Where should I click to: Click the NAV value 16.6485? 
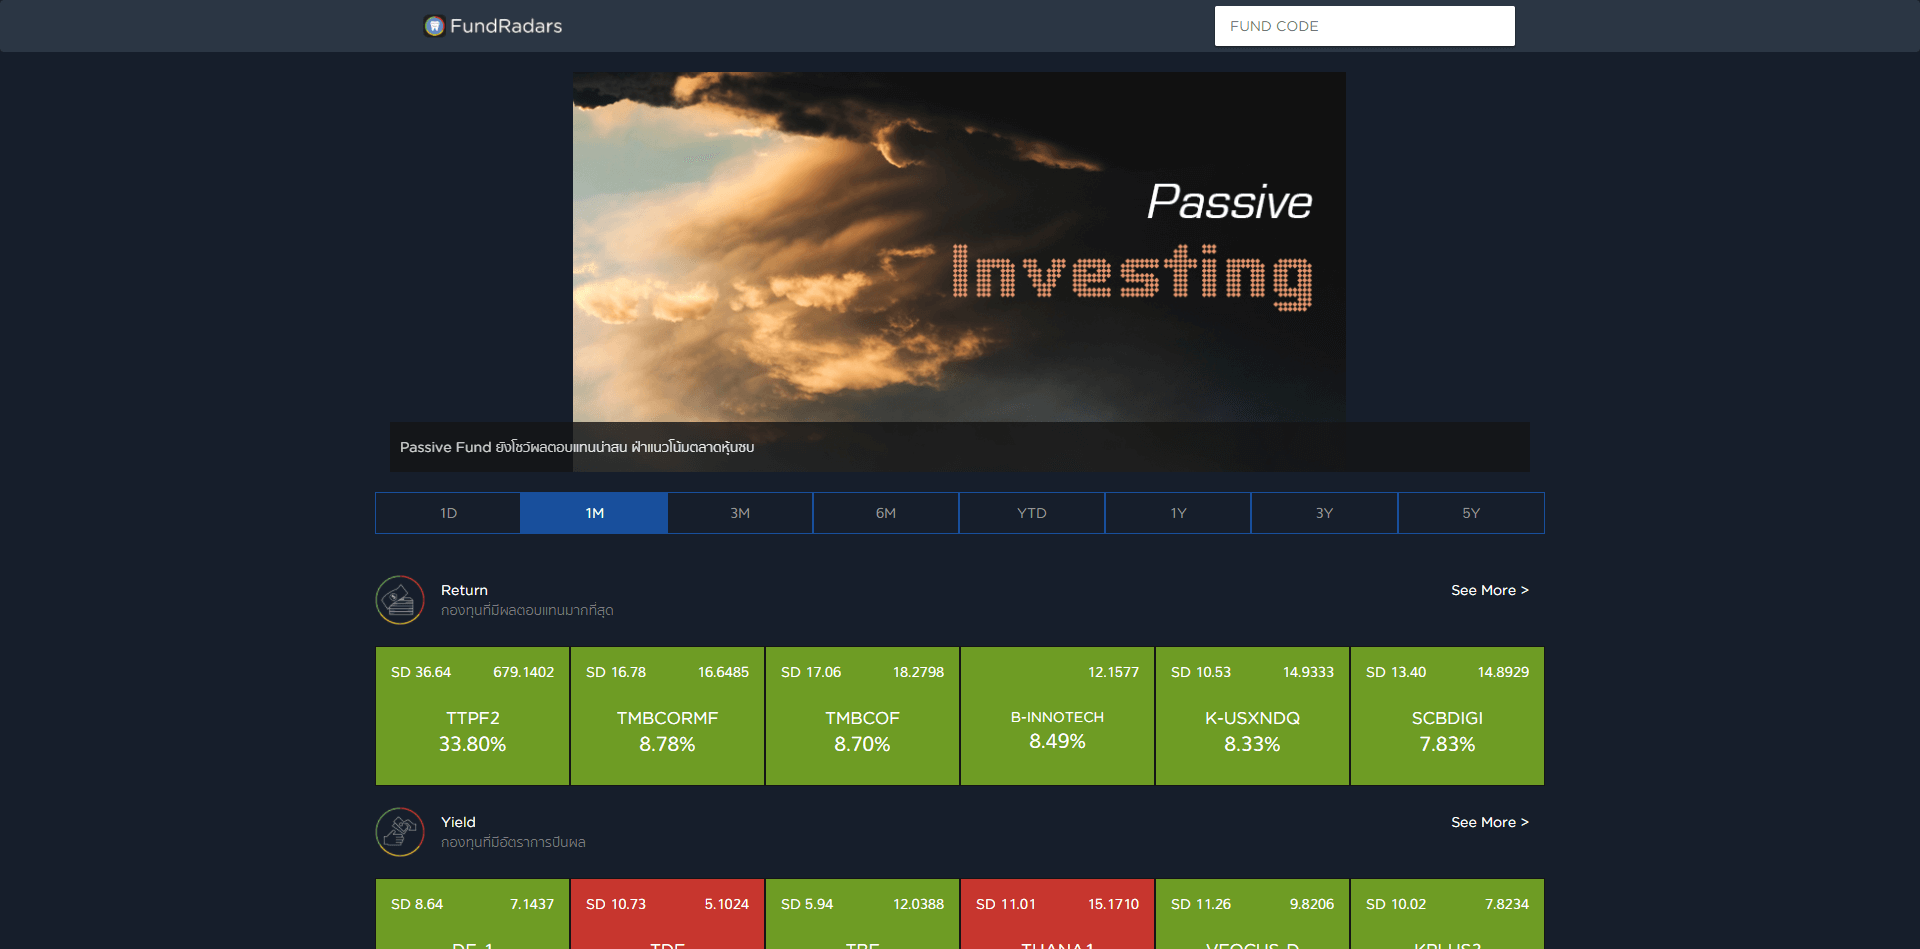coord(723,672)
